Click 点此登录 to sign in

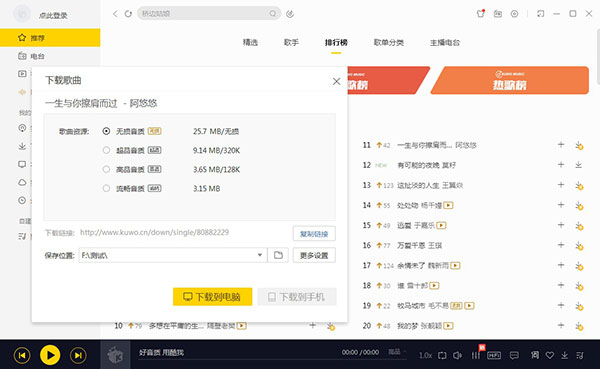(53, 15)
